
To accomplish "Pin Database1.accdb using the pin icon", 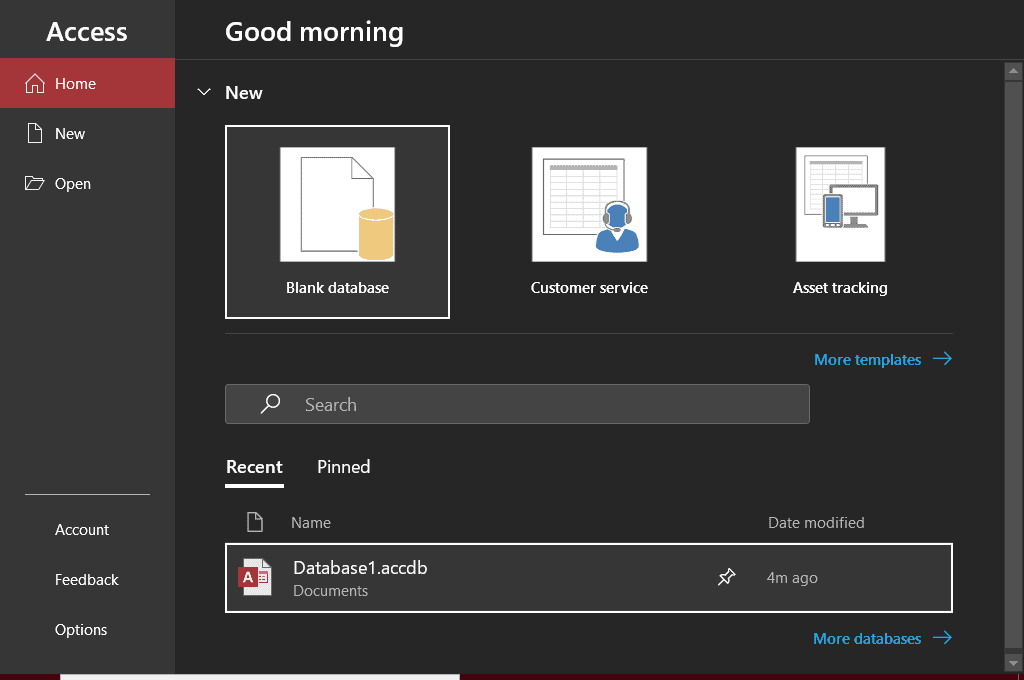I will (727, 577).
